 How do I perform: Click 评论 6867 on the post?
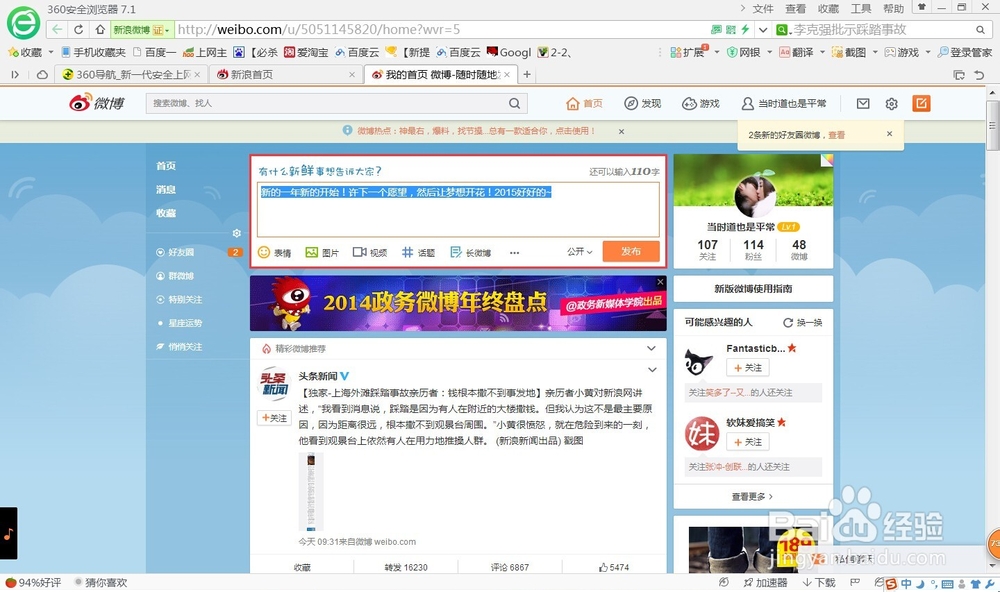tap(510, 567)
